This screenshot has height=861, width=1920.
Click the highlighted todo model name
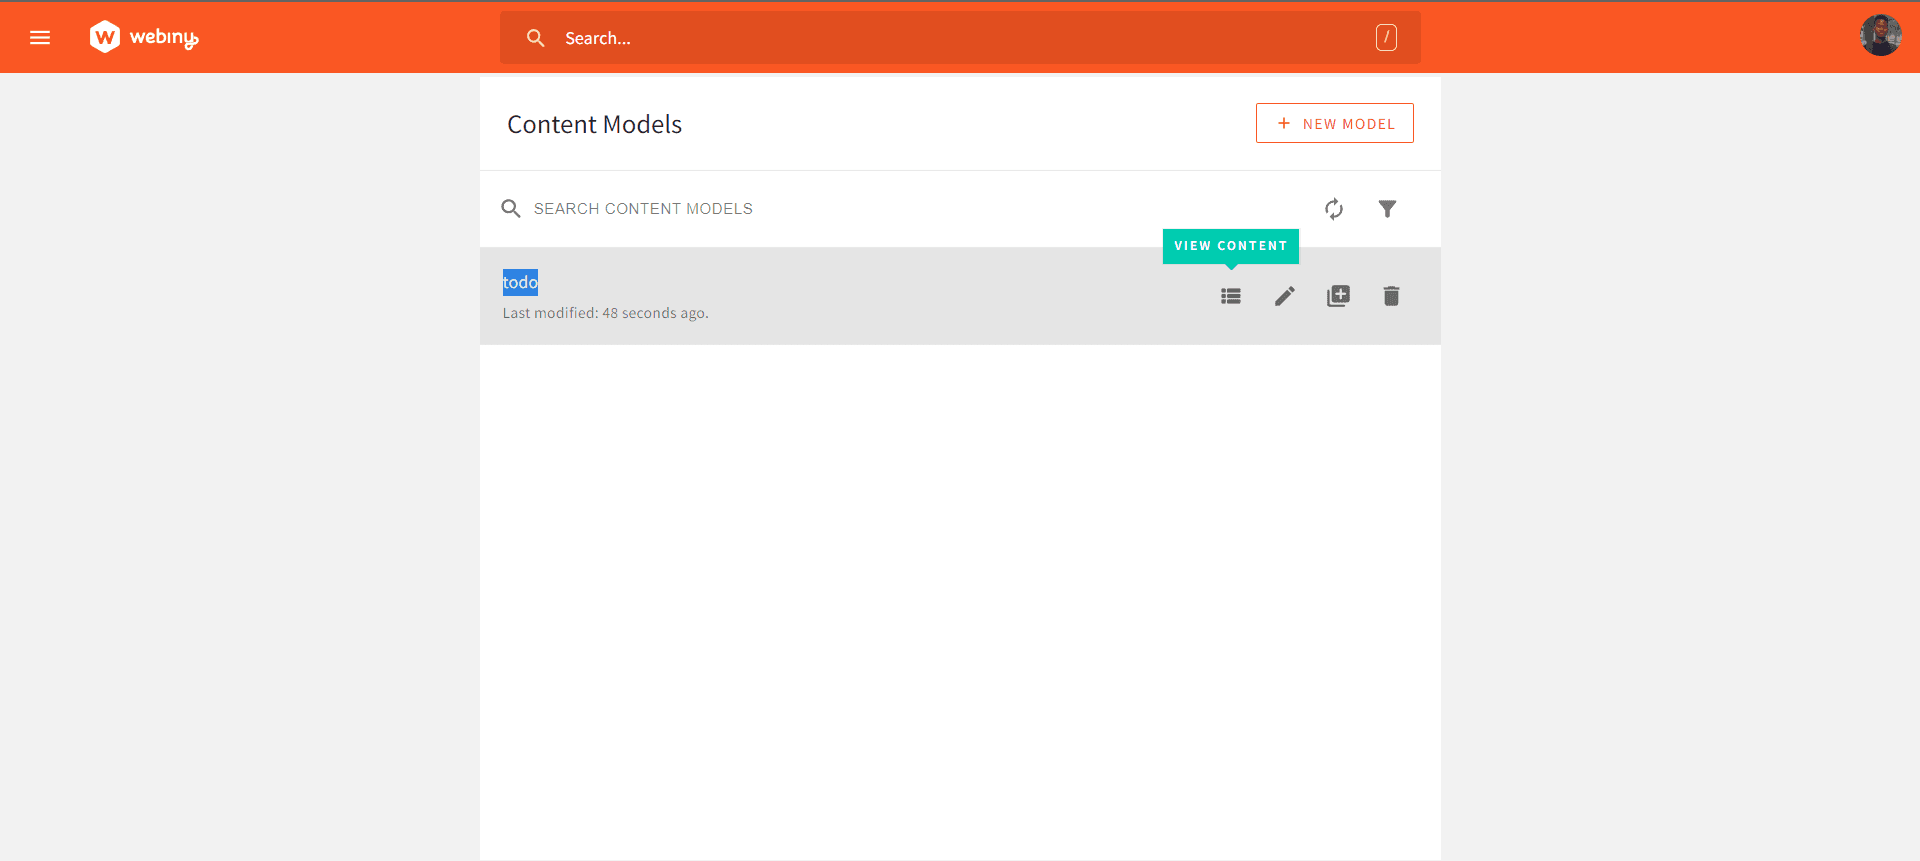click(x=520, y=283)
